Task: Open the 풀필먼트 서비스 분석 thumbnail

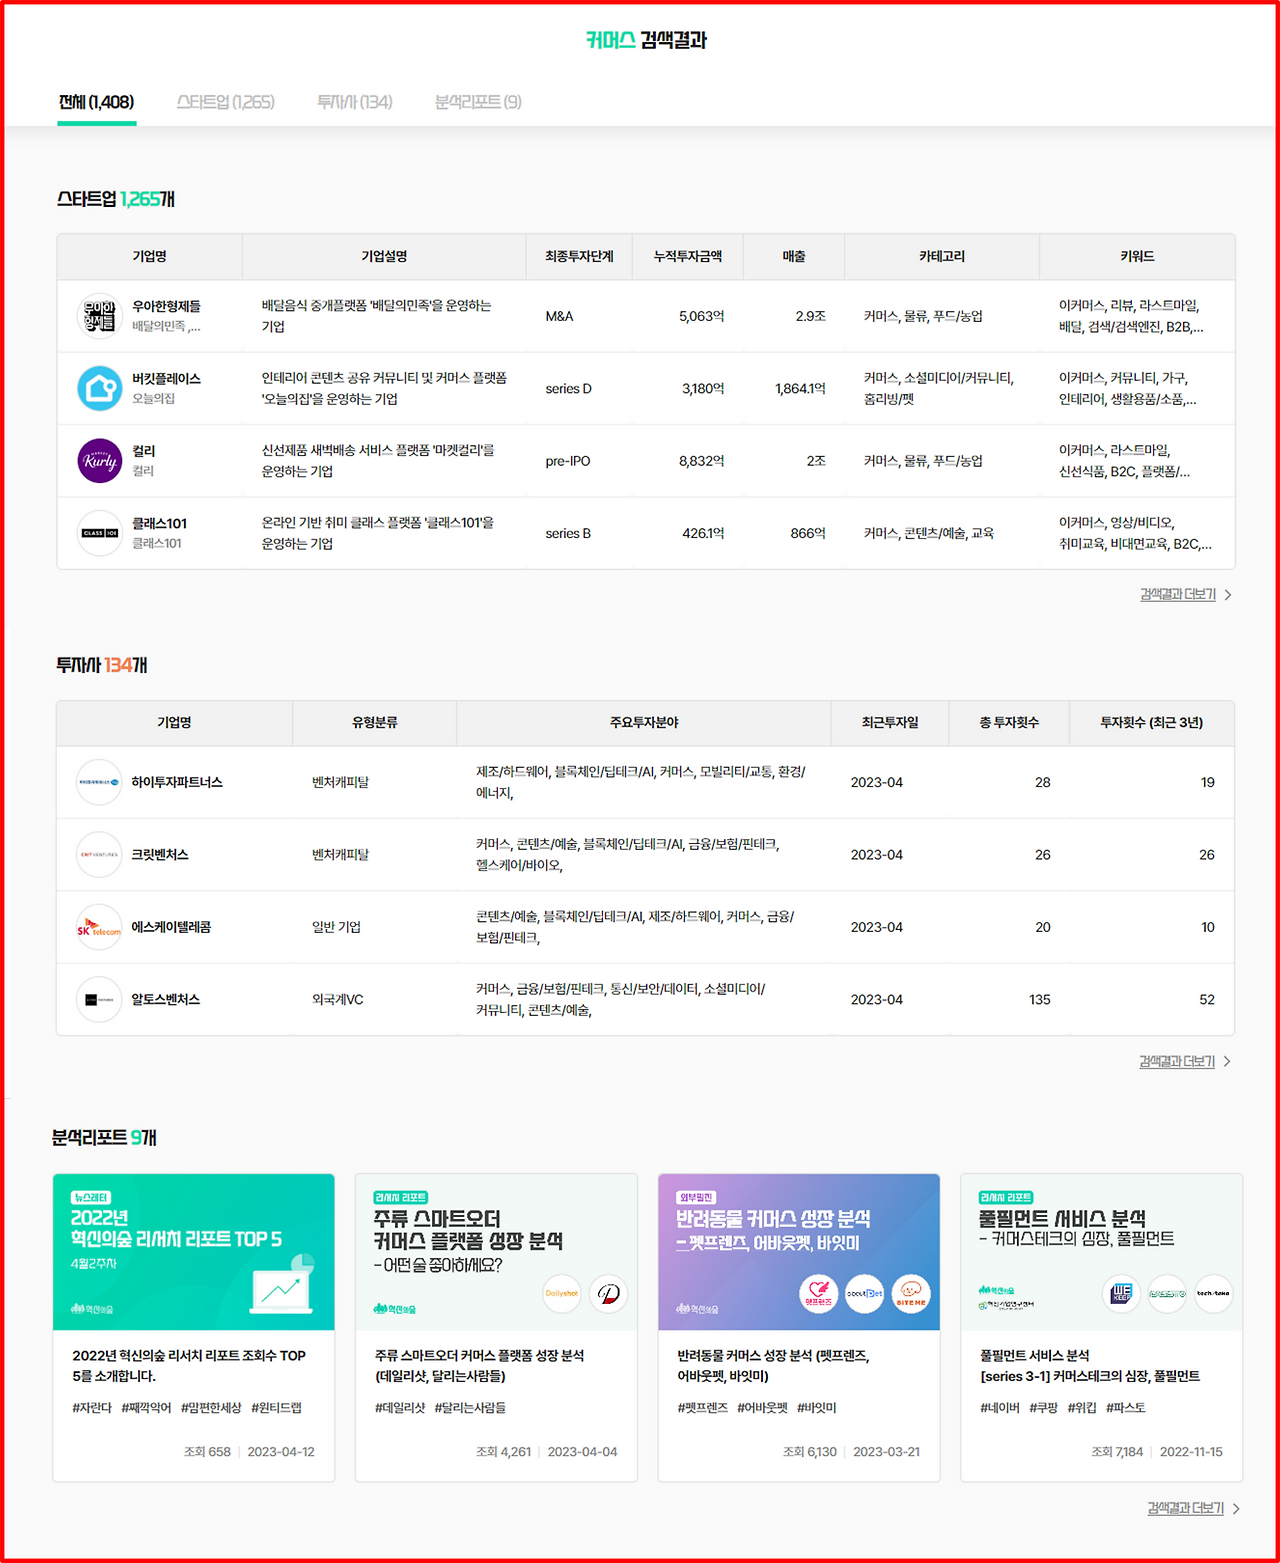Action: 1101,1252
